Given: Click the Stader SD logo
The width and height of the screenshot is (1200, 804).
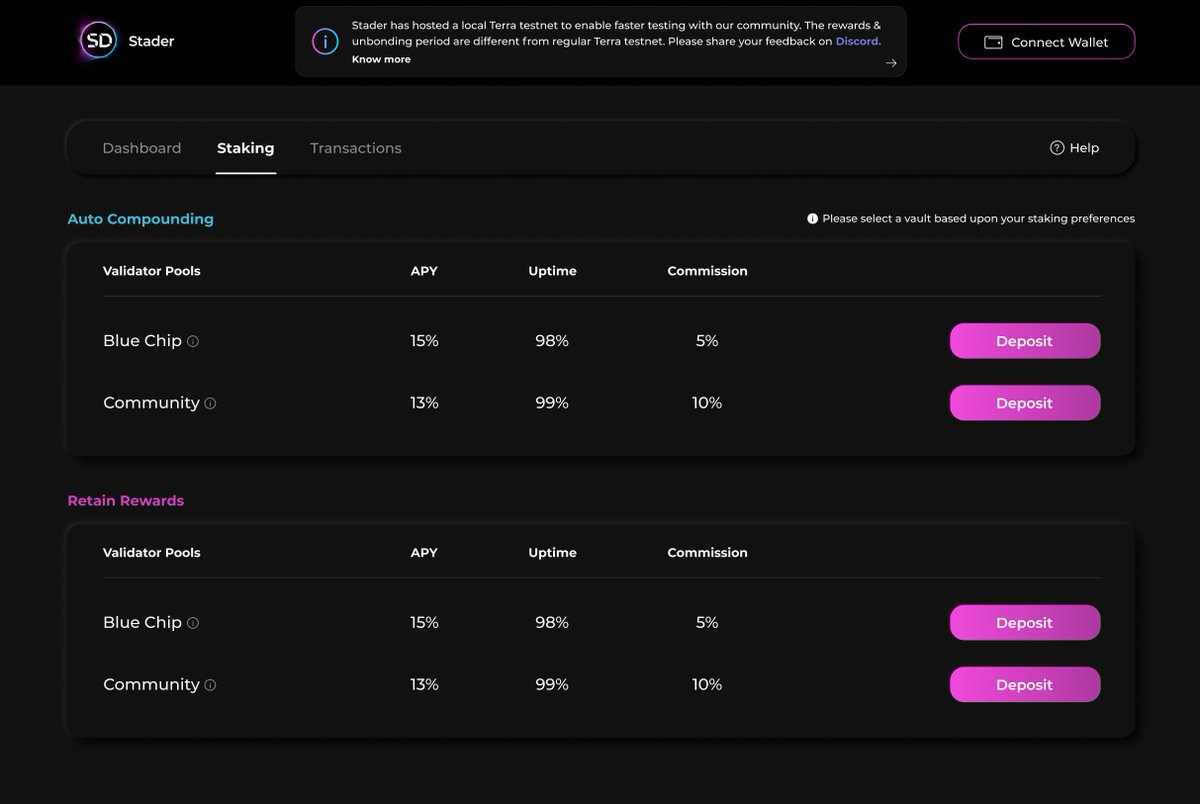Looking at the screenshot, I should pos(97,40).
